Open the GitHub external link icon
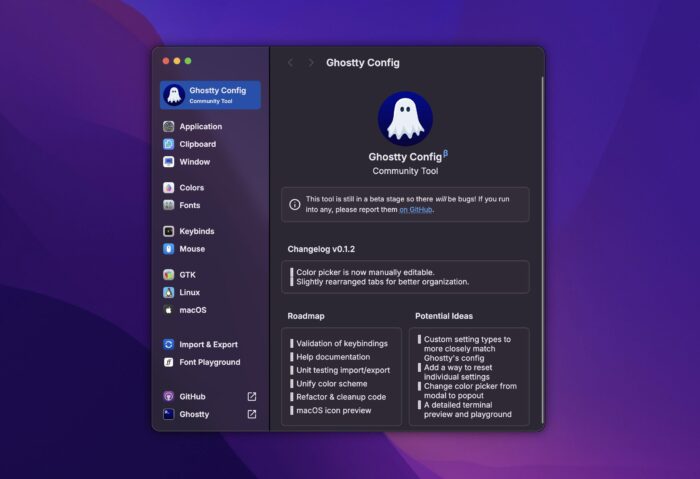 tap(252, 397)
